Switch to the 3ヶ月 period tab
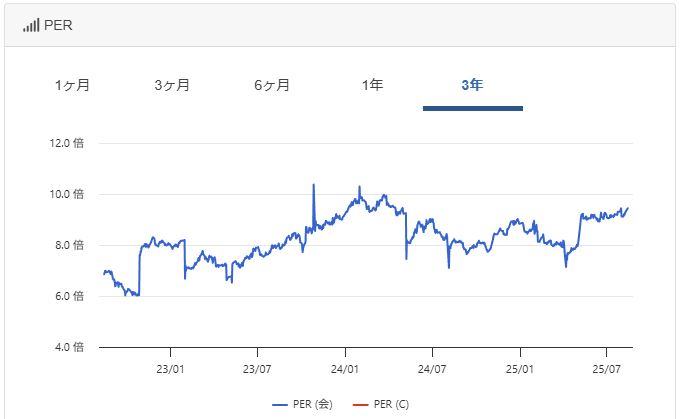This screenshot has height=419, width=681. pyautogui.click(x=172, y=85)
